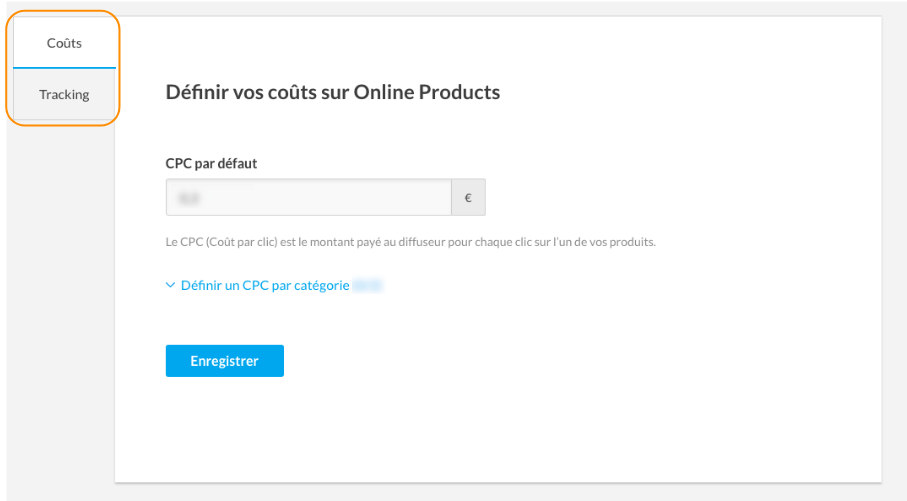Select the CPC par défaut label
This screenshot has height=501, width=907.
coord(211,163)
